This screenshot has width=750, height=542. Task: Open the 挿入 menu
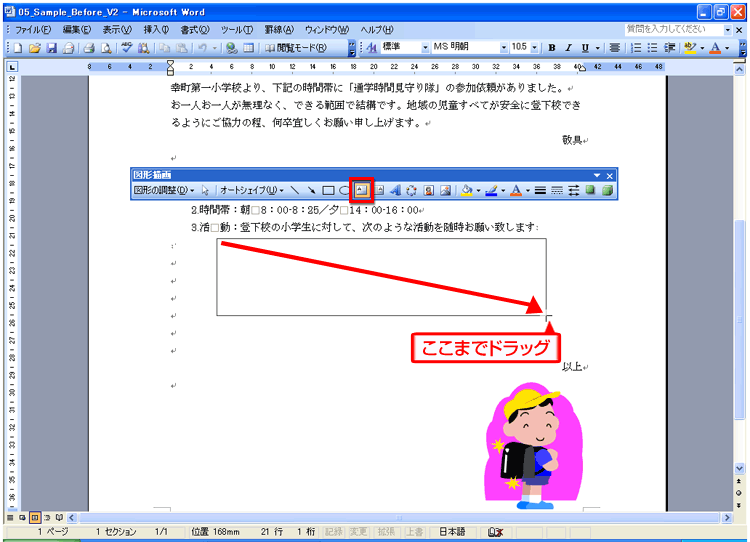point(156,30)
